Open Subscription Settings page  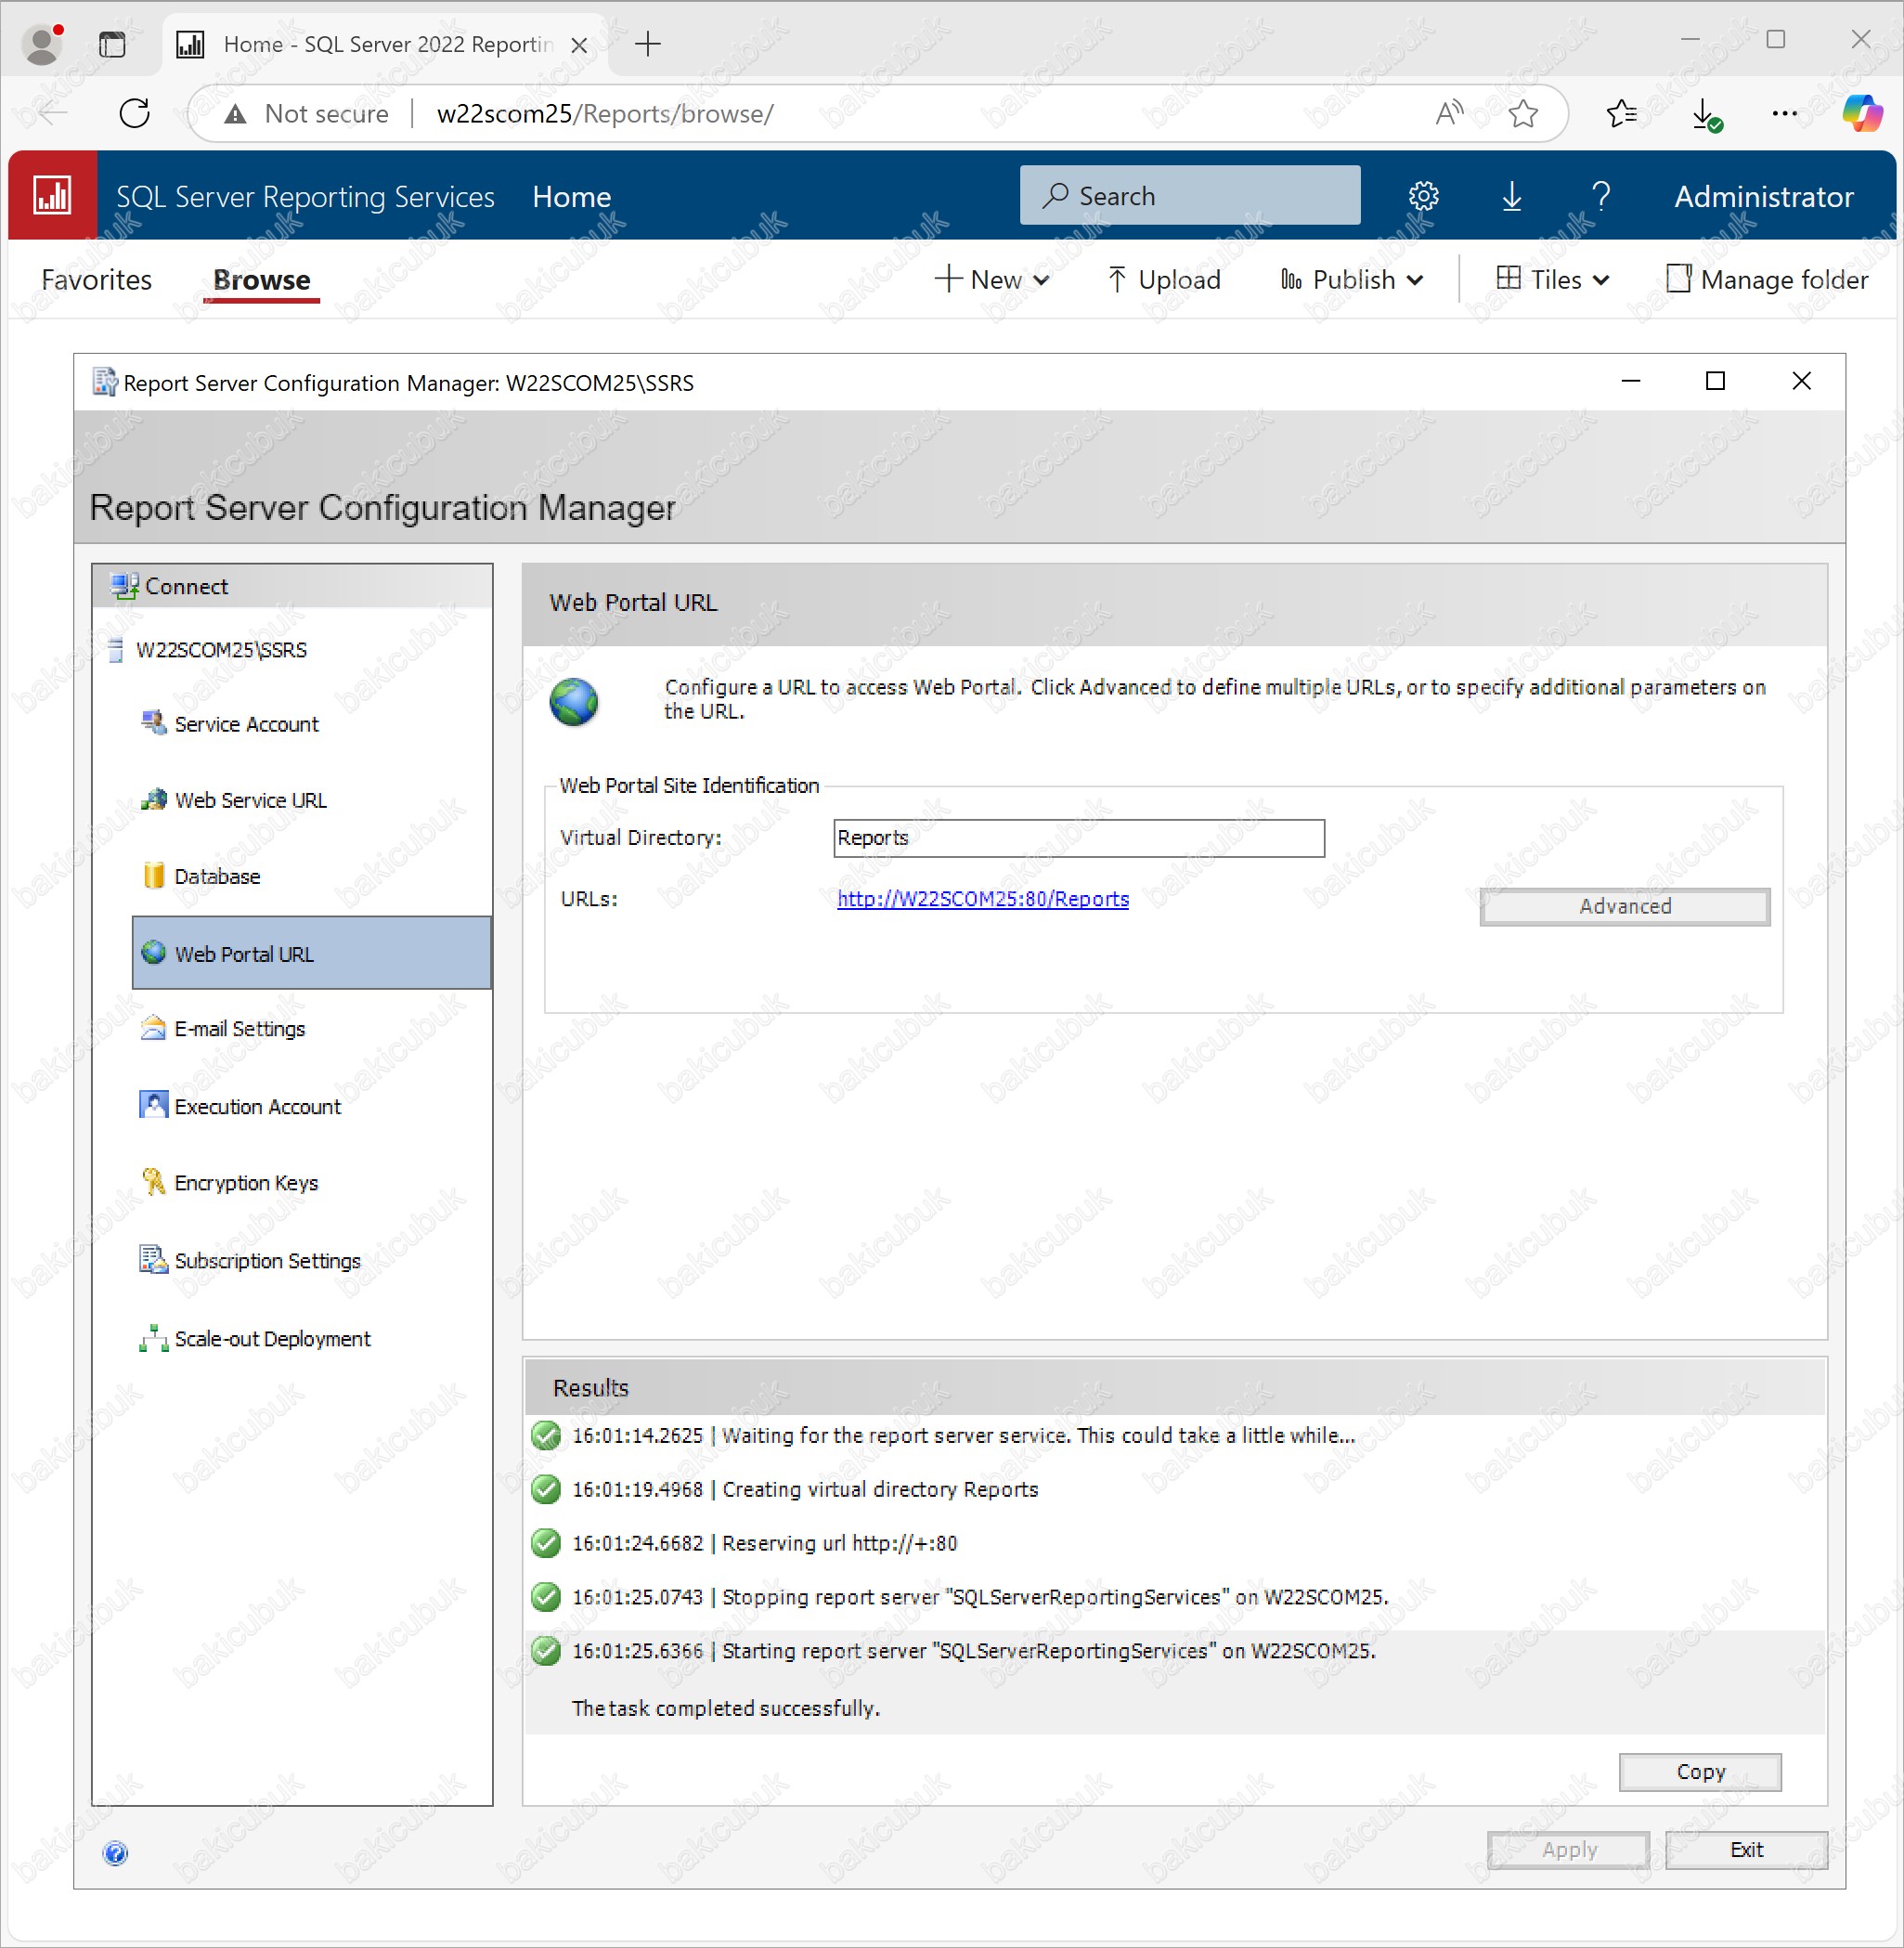[267, 1261]
